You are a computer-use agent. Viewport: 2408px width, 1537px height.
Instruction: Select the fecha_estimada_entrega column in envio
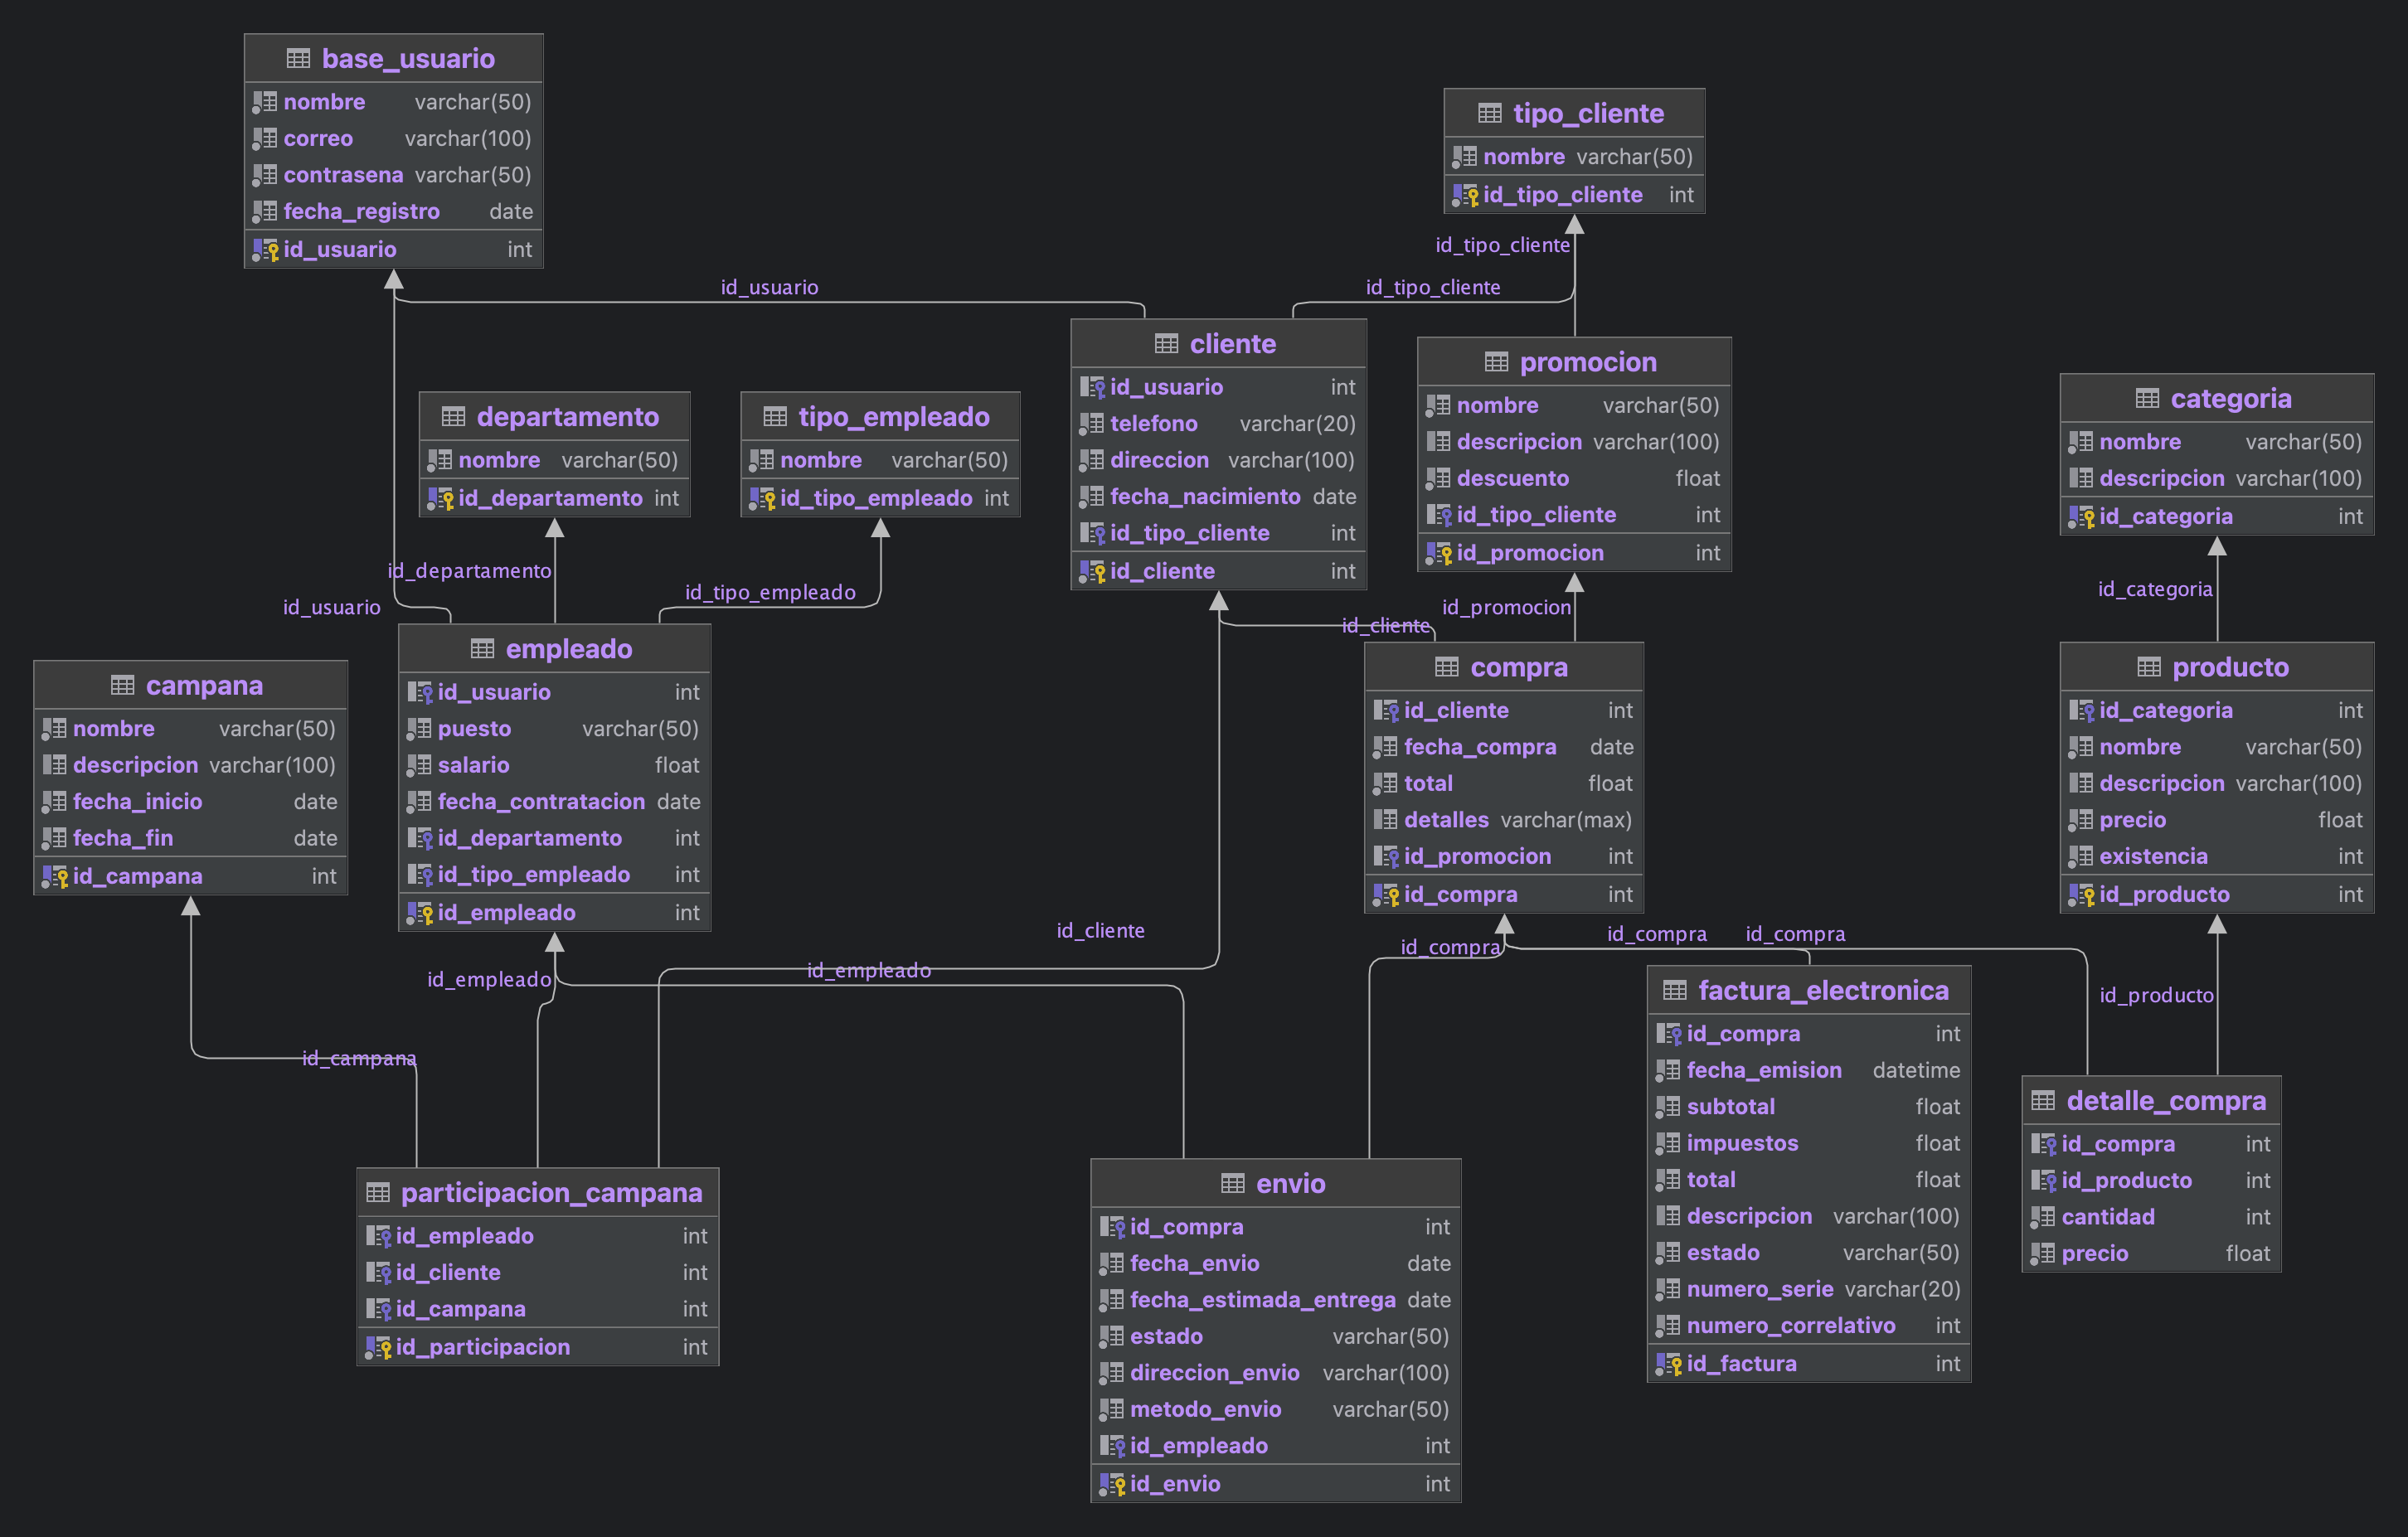1262,1300
